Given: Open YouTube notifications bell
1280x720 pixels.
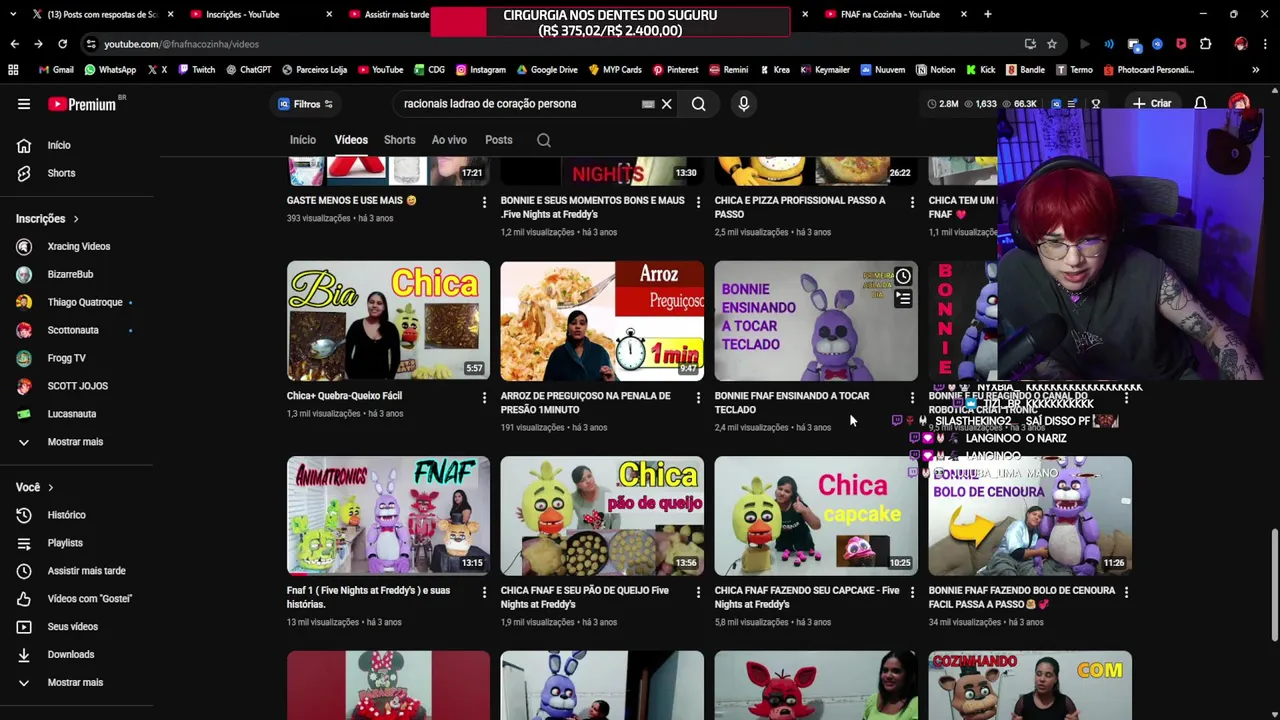Looking at the screenshot, I should click(x=1200, y=104).
